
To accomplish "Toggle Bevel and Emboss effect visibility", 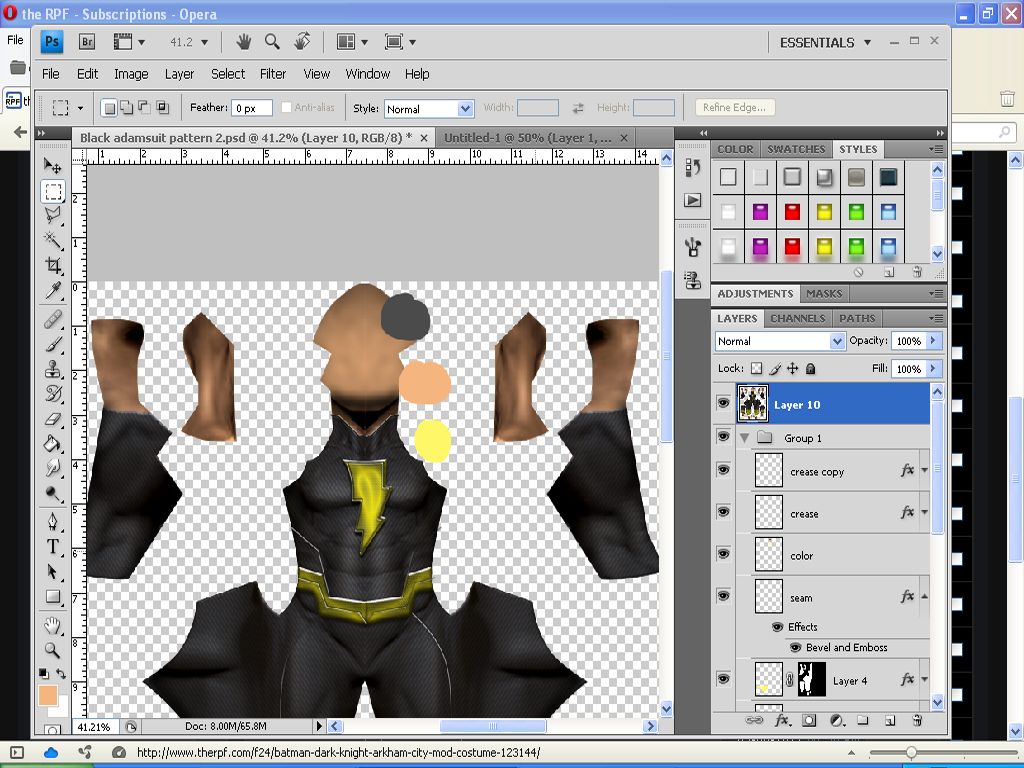I will pos(795,647).
